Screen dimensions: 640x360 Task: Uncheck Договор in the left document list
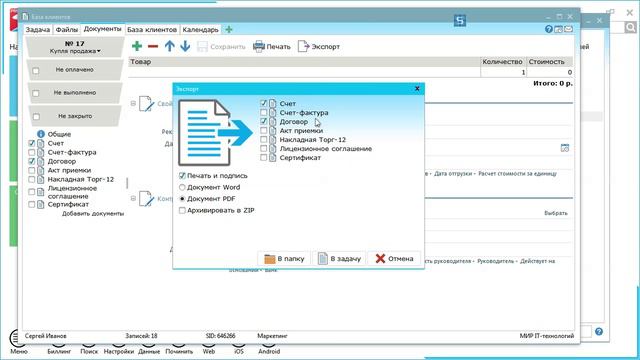coord(32,161)
